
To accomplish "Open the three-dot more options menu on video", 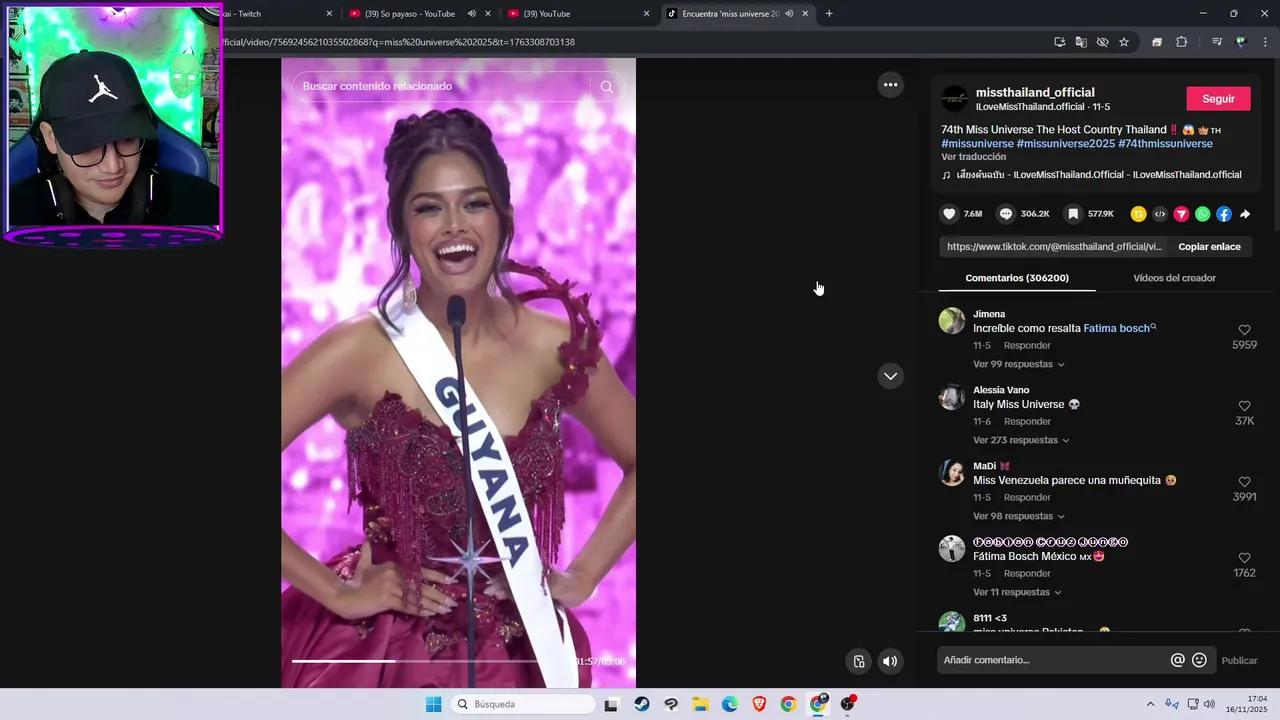I will 890,85.
